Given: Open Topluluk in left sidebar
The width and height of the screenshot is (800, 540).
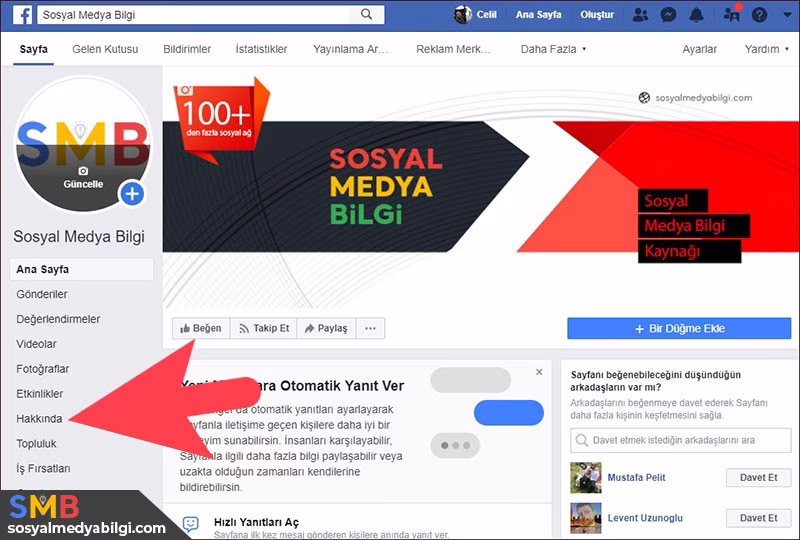Looking at the screenshot, I should point(36,444).
